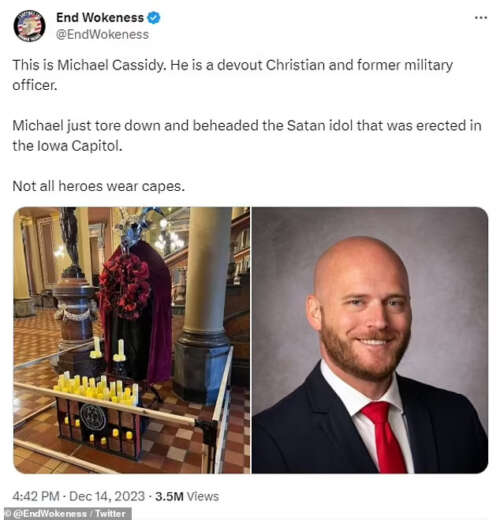Click the End Wokeness display name
Viewport: 500px width, 520px height.
[x=100, y=18]
